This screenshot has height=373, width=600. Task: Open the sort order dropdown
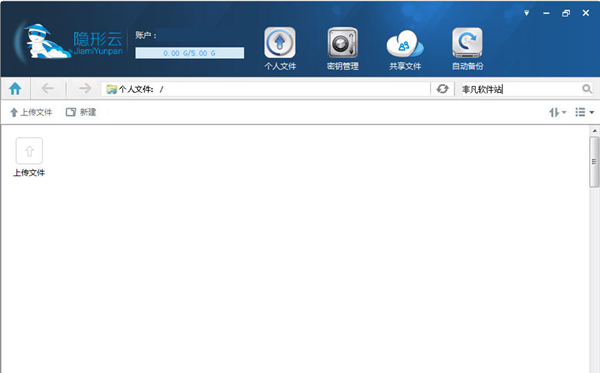(558, 112)
